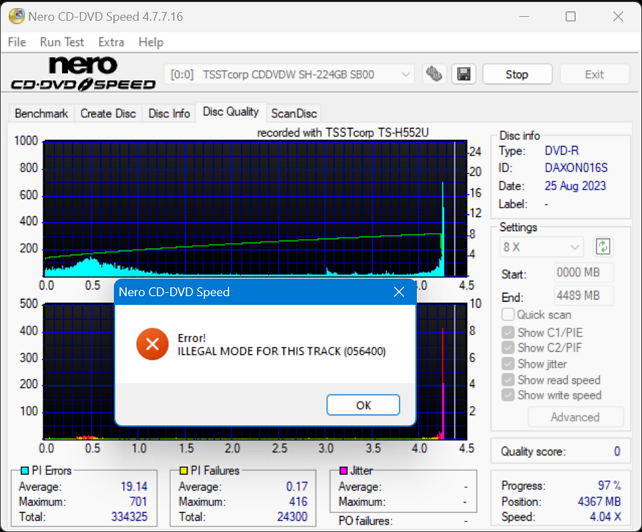Click the disc ID DAXON016S
This screenshot has height=532, width=642.
point(576,168)
